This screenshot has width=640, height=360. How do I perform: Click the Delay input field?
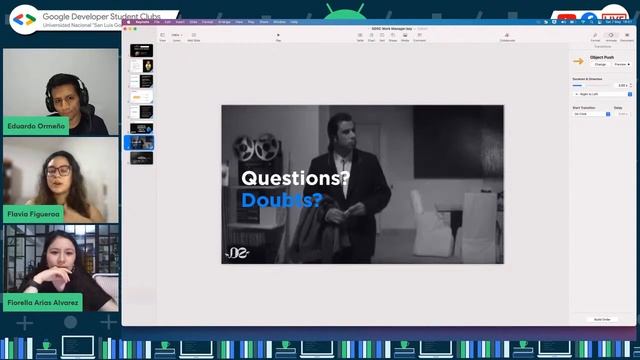coord(622,114)
